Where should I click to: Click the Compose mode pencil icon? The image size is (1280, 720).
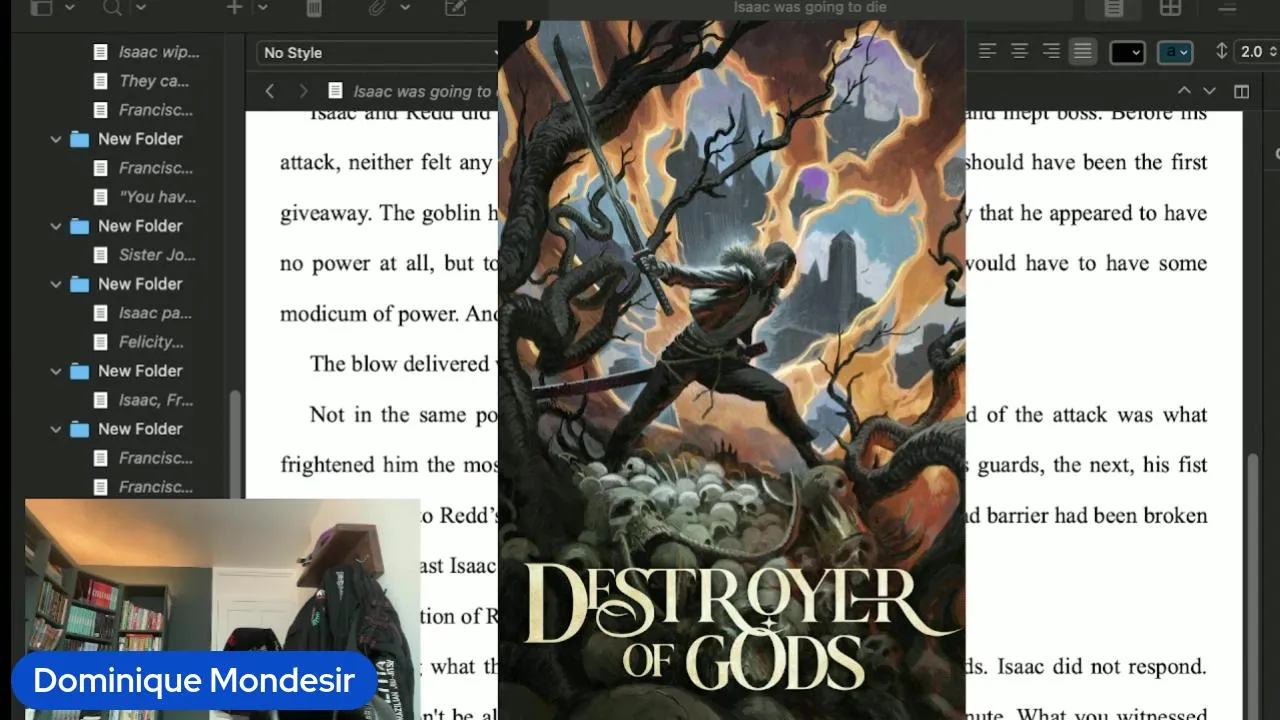click(x=456, y=8)
